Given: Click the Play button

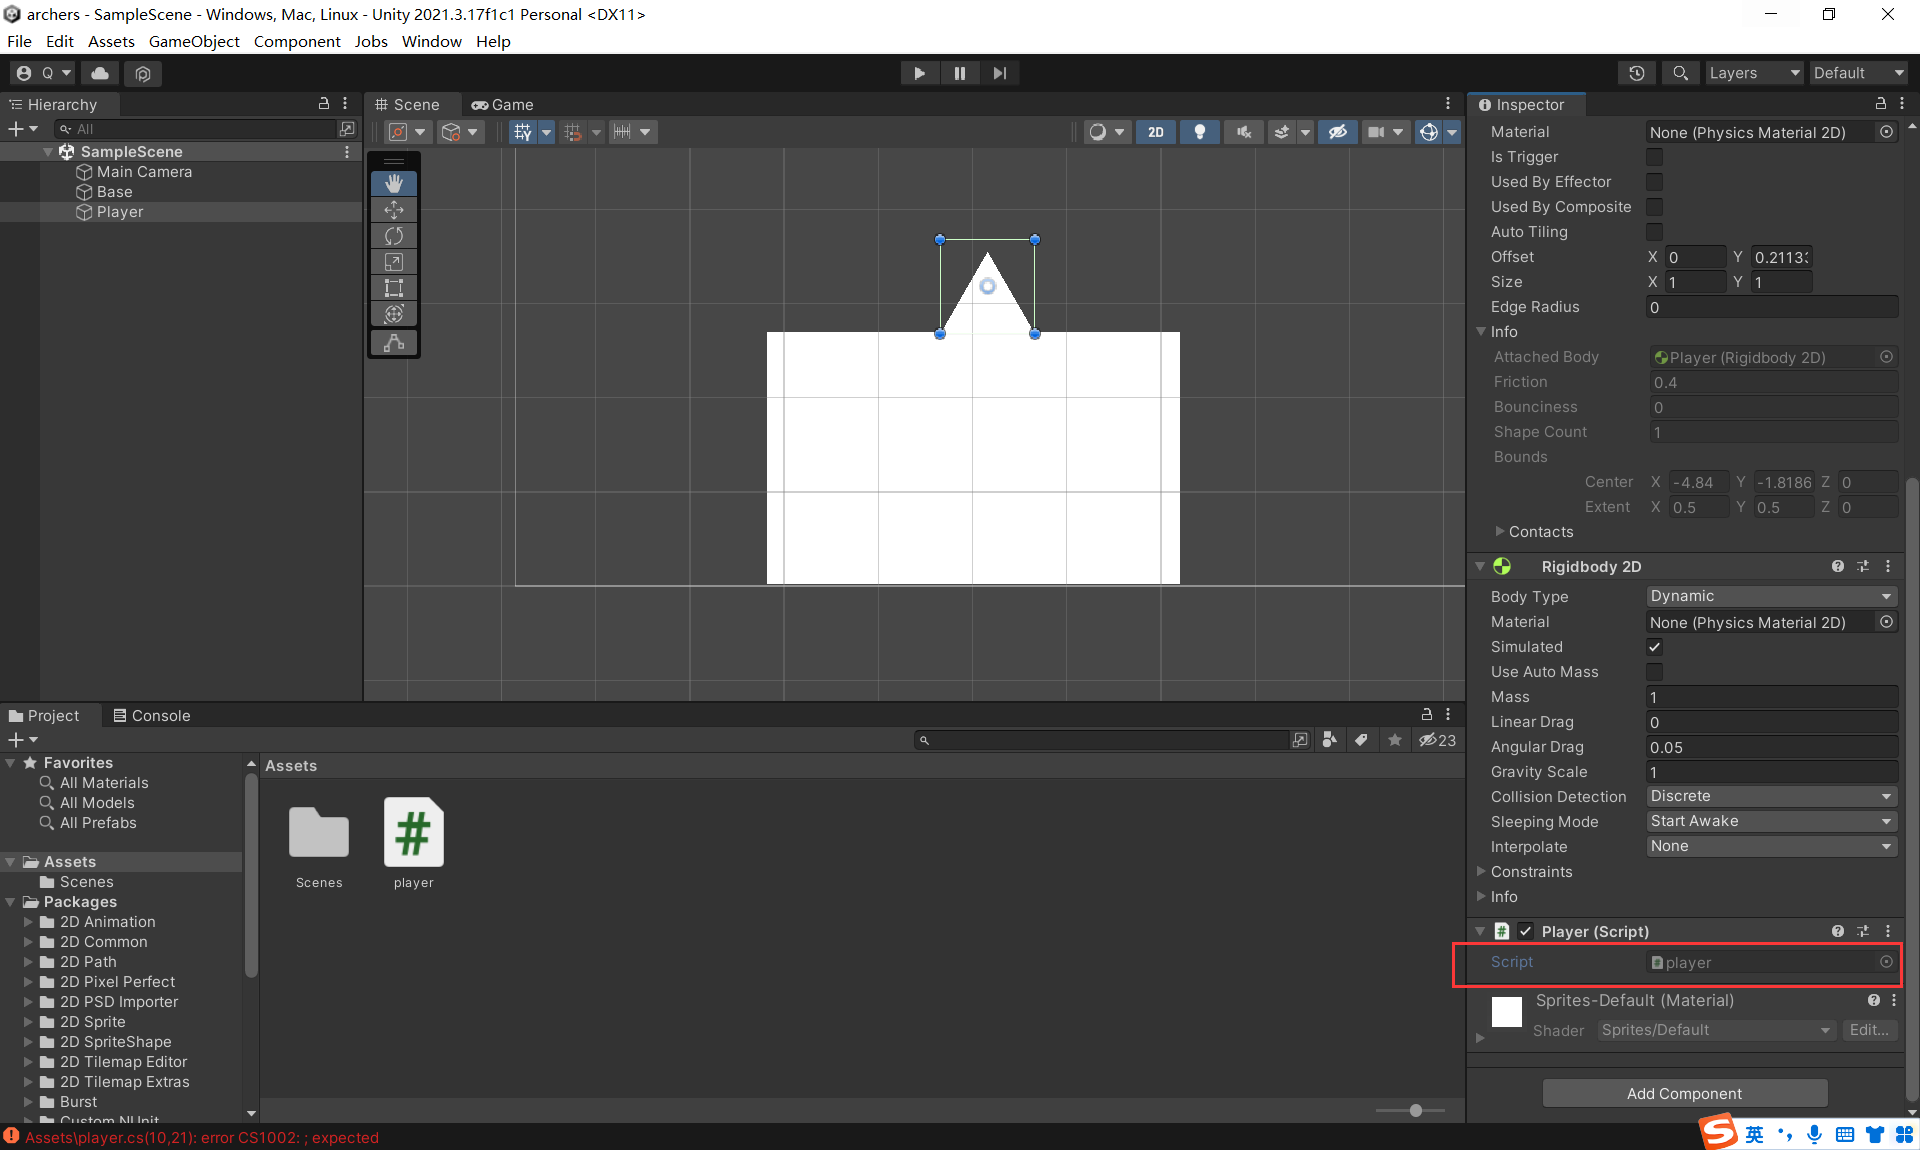Looking at the screenshot, I should coord(919,73).
